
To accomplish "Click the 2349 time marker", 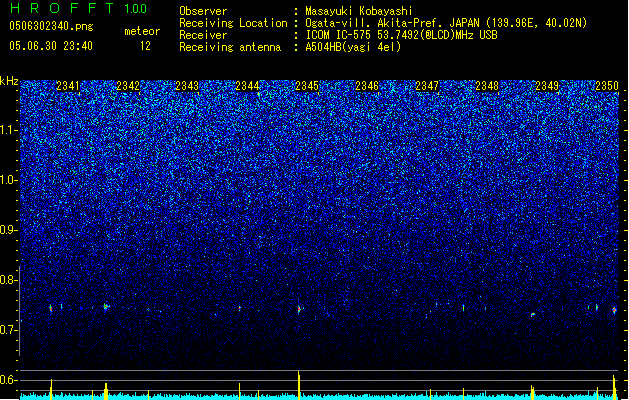I will click(x=547, y=86).
